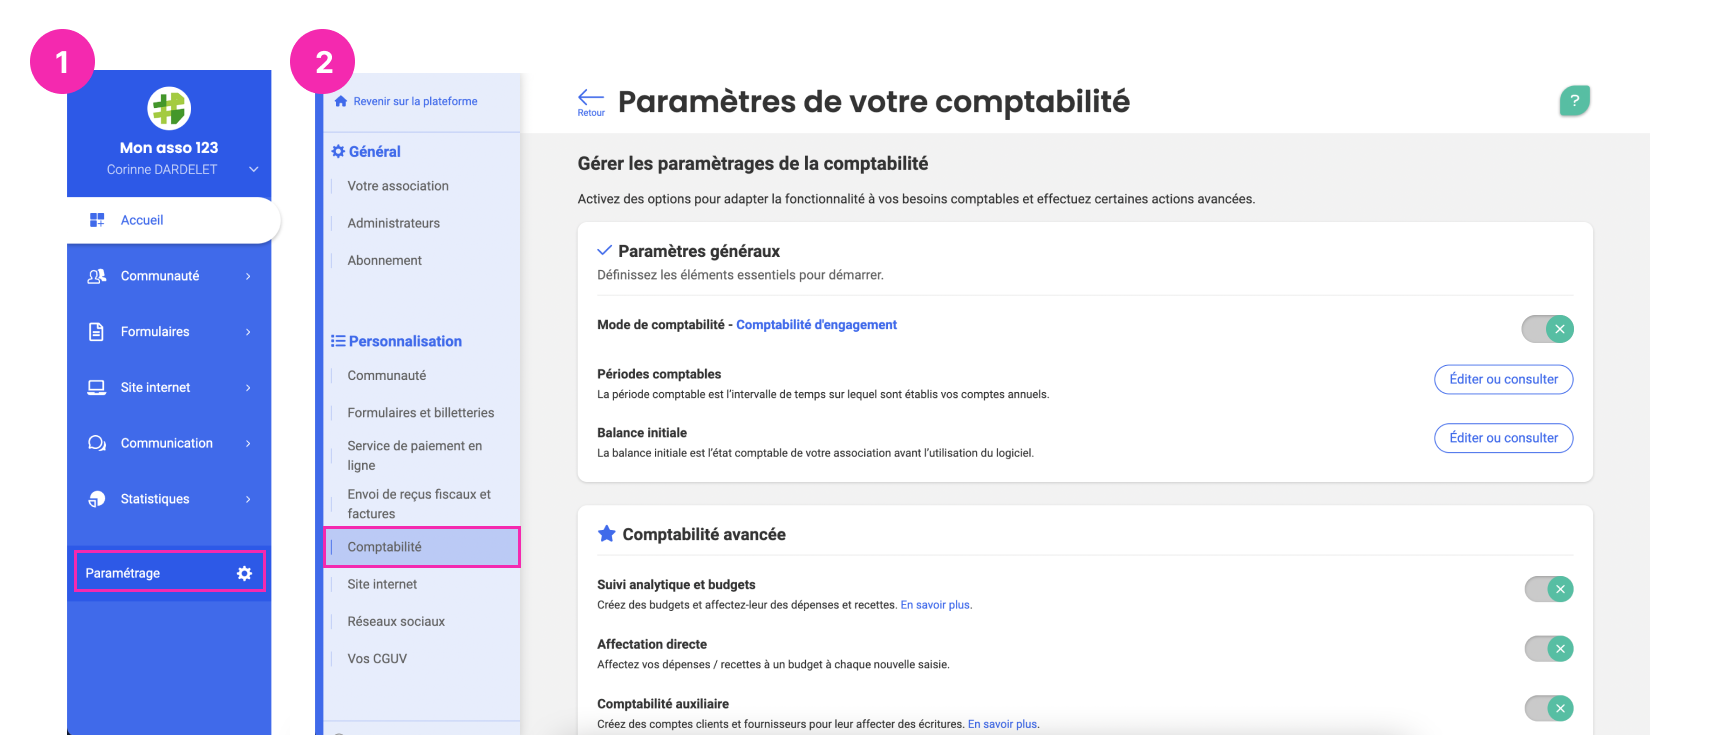Click the Paramétrage gear icon
1711x735 pixels.
pos(244,573)
